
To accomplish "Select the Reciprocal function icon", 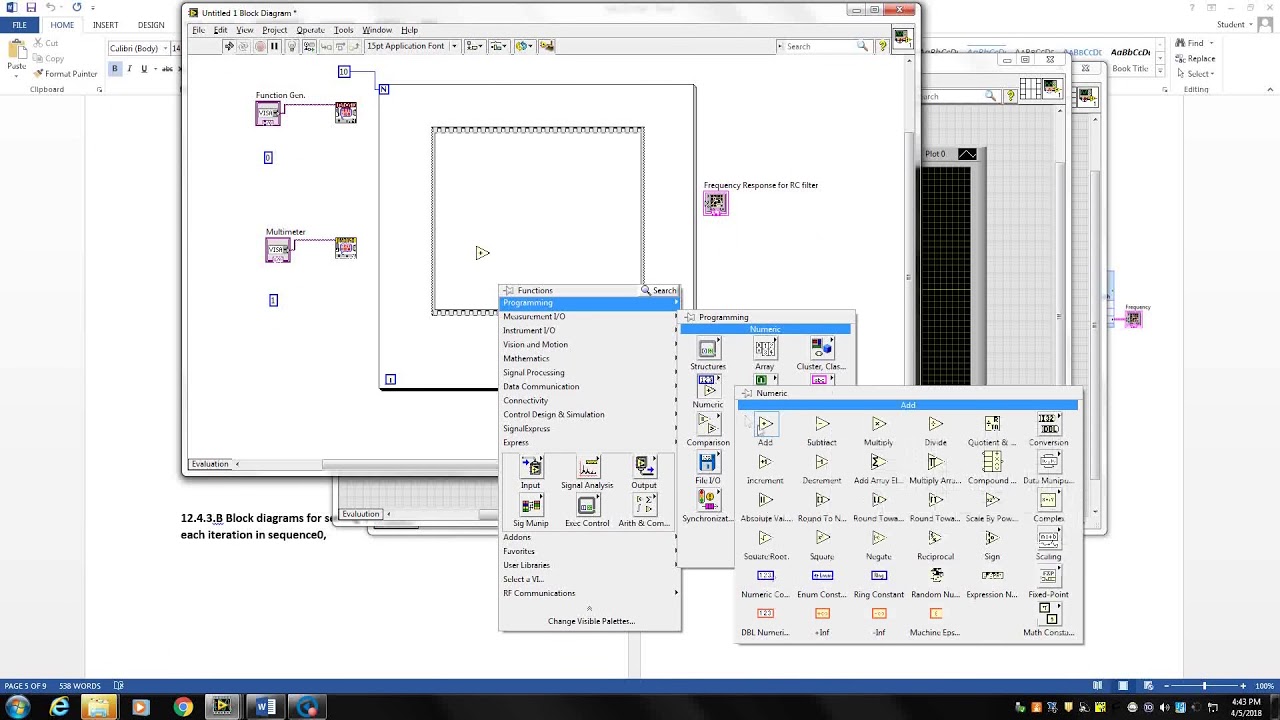I will (936, 538).
